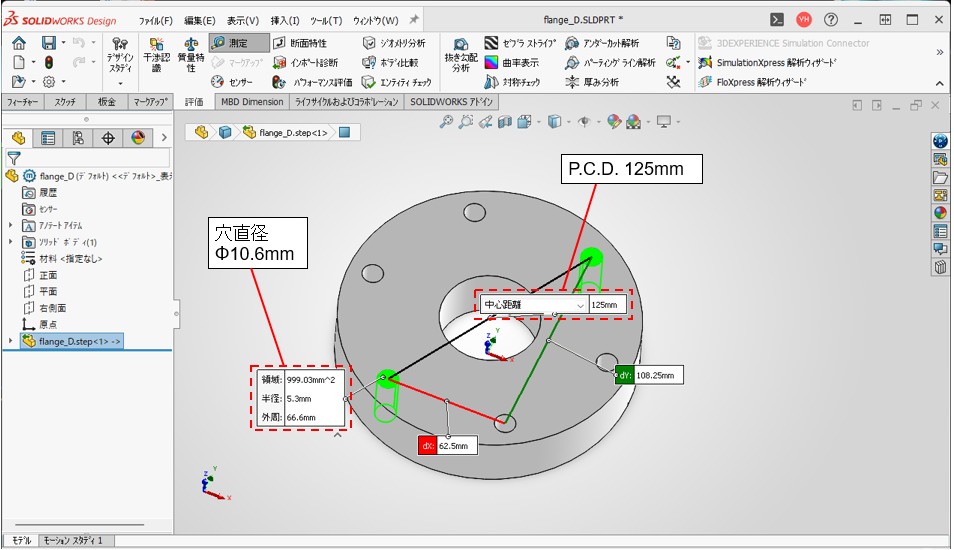Toggle the hide/show items eye icon

tap(585, 122)
